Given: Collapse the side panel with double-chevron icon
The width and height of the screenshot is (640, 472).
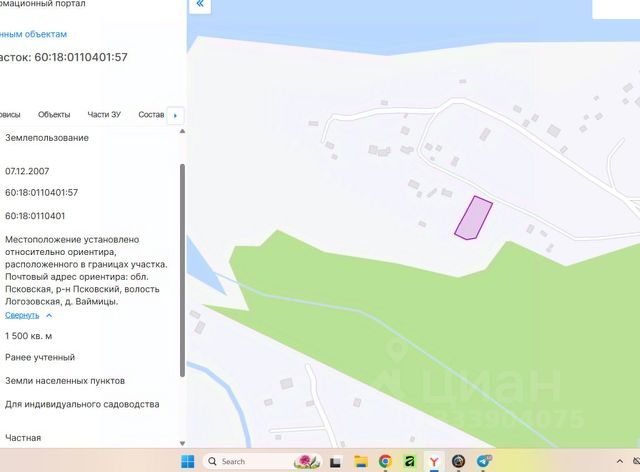Looking at the screenshot, I should pos(200,4).
